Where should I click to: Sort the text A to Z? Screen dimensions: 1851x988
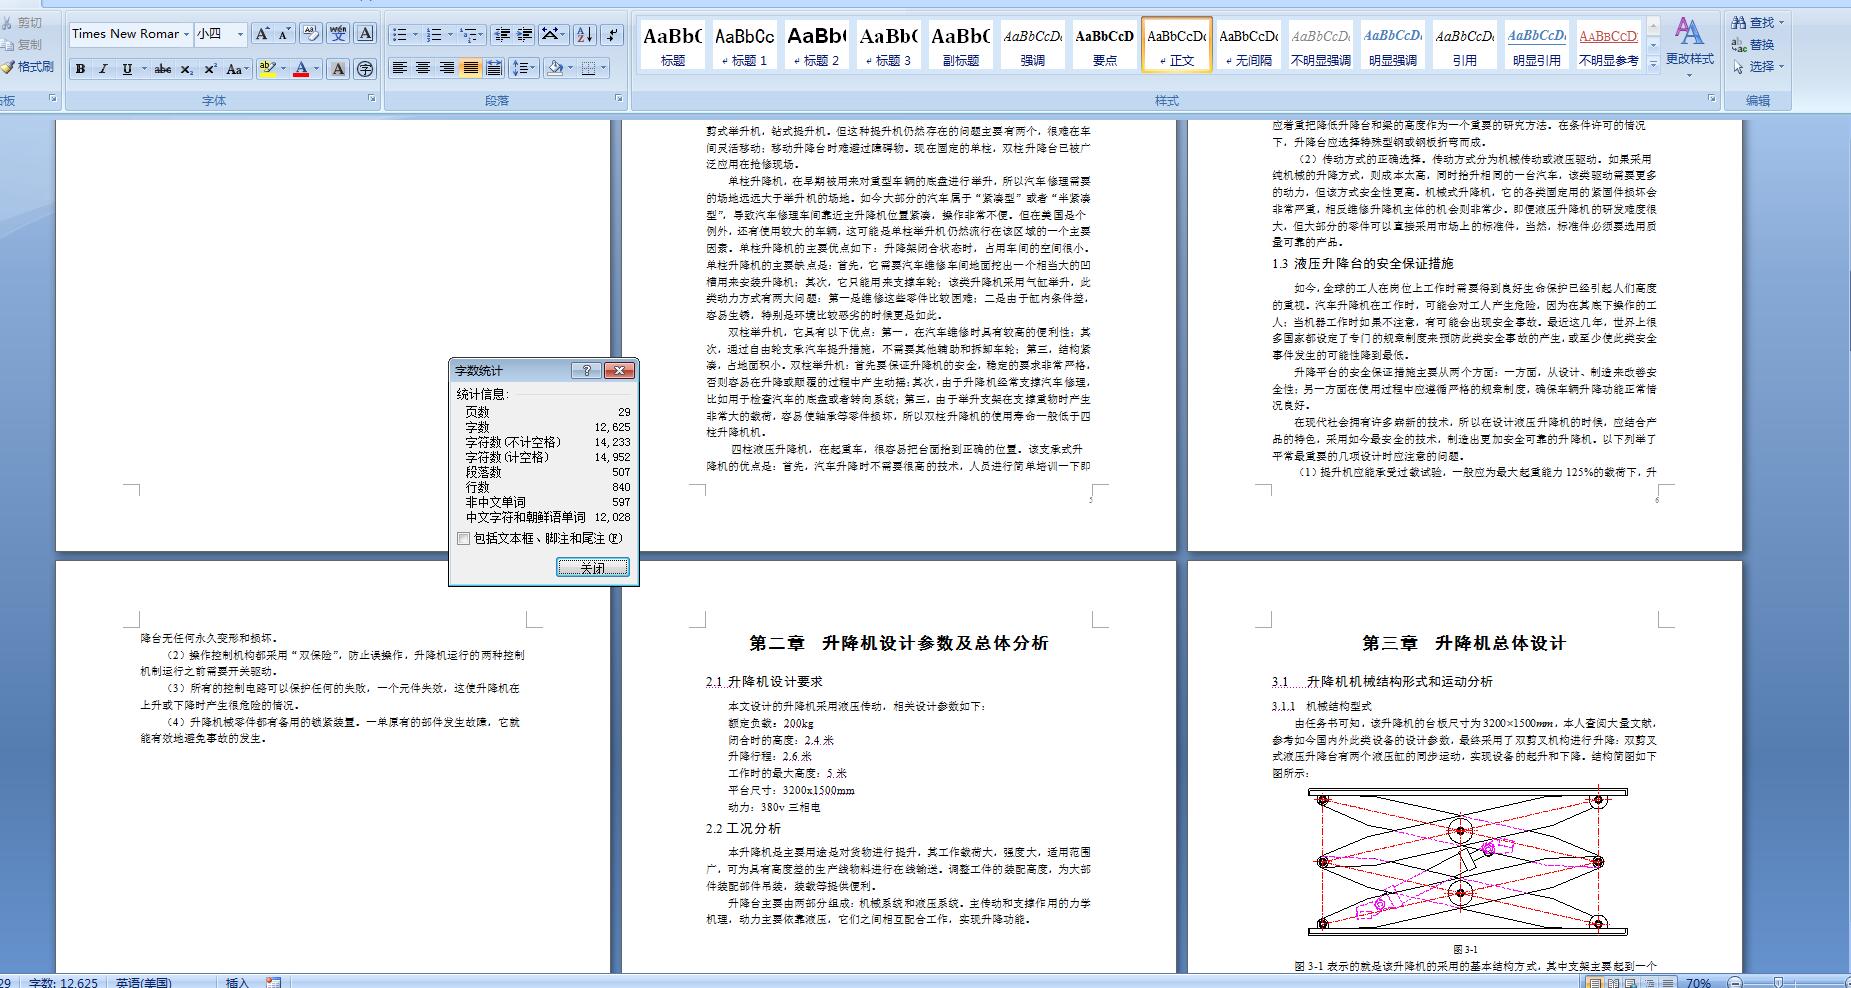click(x=585, y=34)
